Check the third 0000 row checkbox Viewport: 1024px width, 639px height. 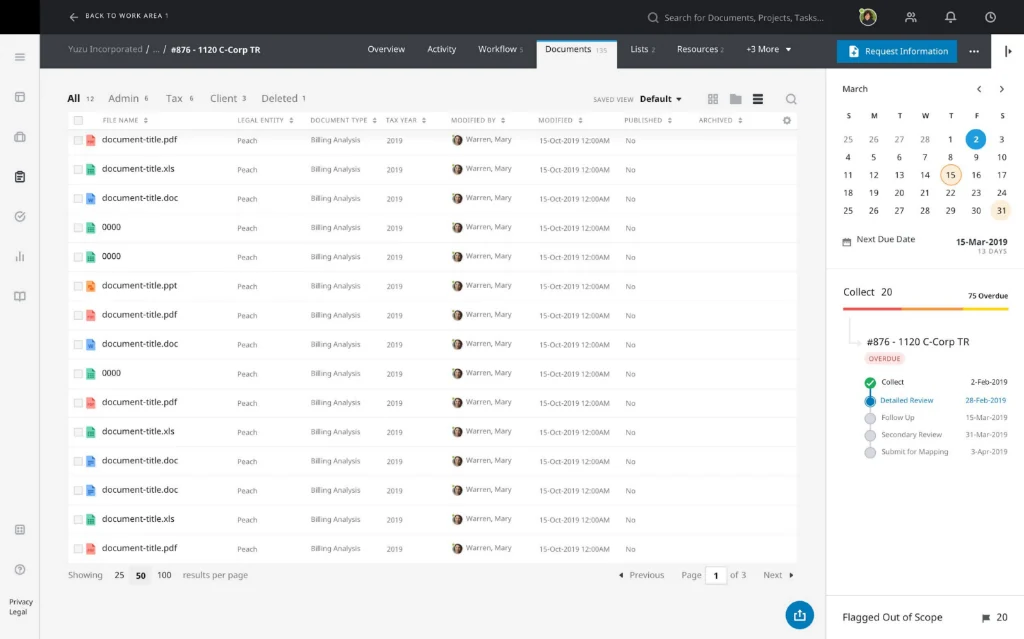click(x=78, y=374)
